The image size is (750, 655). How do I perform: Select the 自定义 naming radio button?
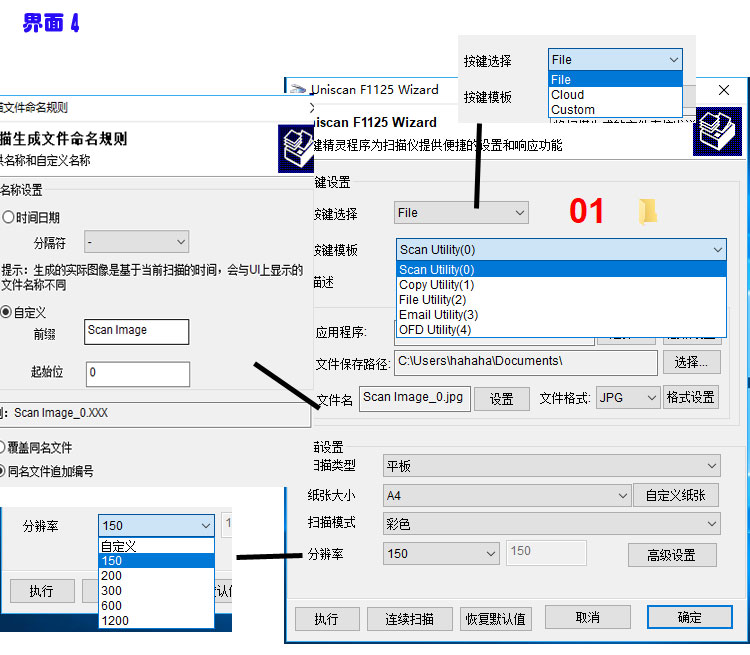pyautogui.click(x=5, y=312)
